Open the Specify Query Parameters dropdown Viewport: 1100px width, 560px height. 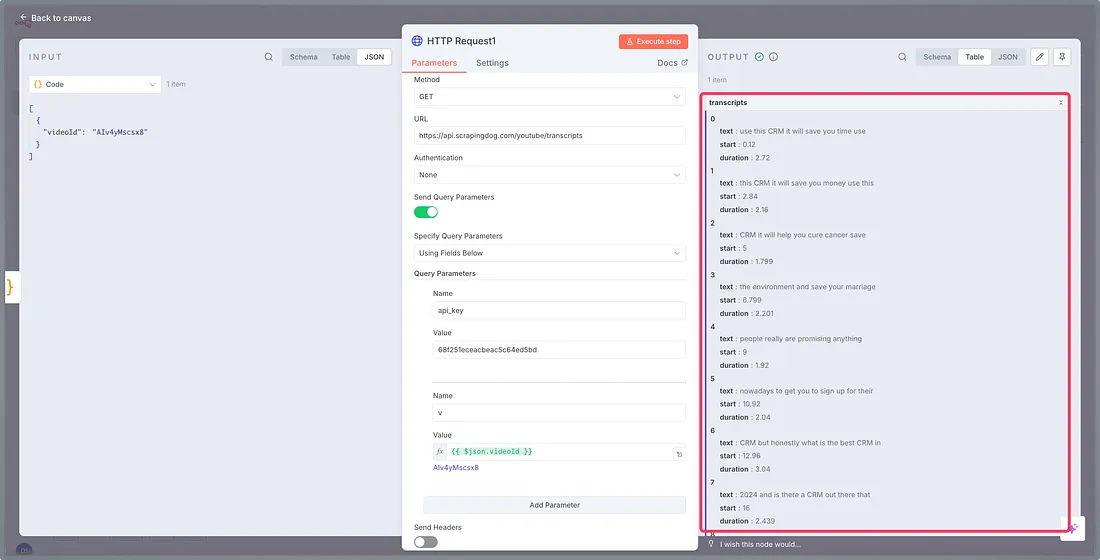click(x=549, y=253)
